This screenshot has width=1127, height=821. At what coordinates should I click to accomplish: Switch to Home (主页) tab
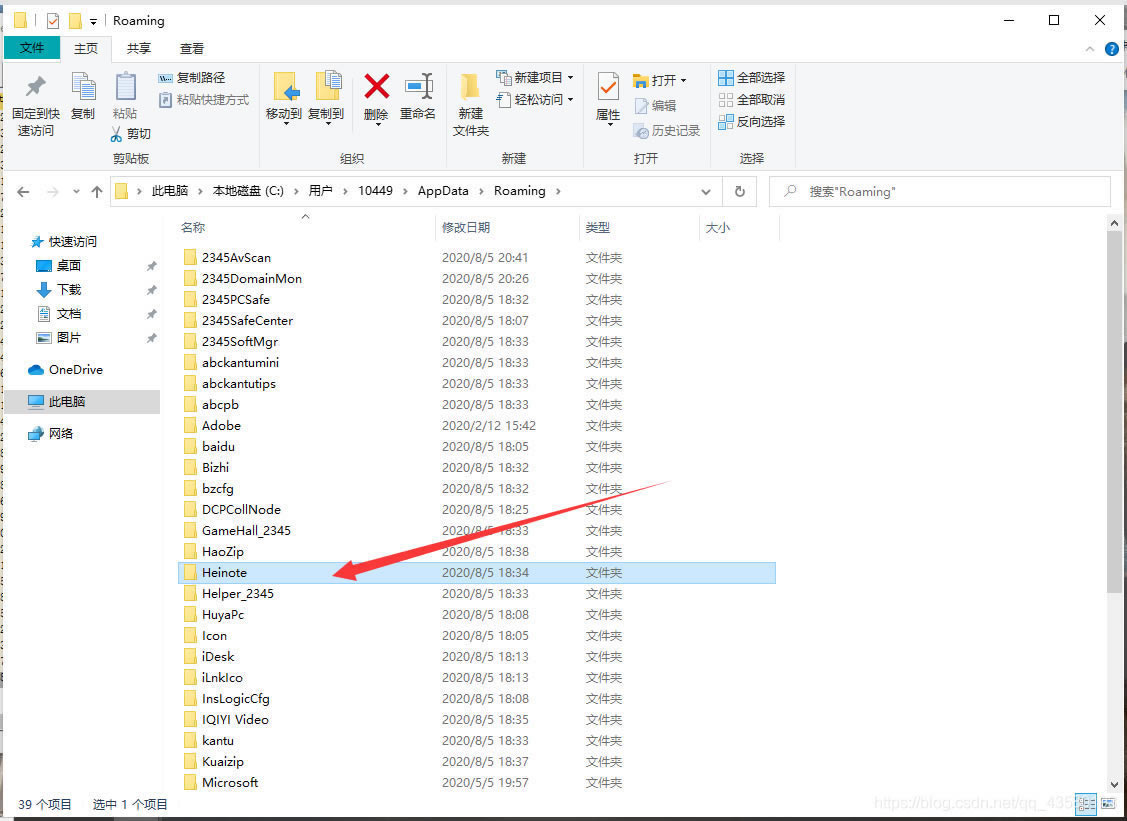(x=86, y=48)
